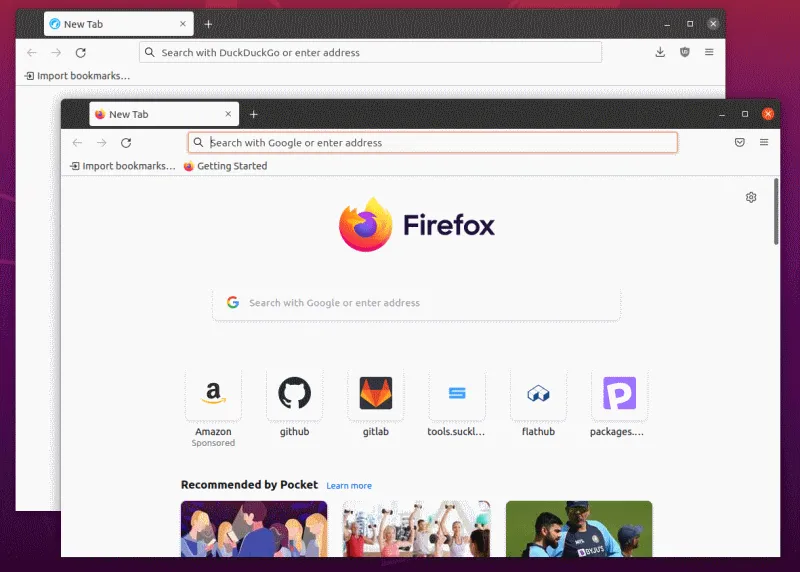
Task: Click Learn more link next to Pocket
Action: tap(349, 486)
